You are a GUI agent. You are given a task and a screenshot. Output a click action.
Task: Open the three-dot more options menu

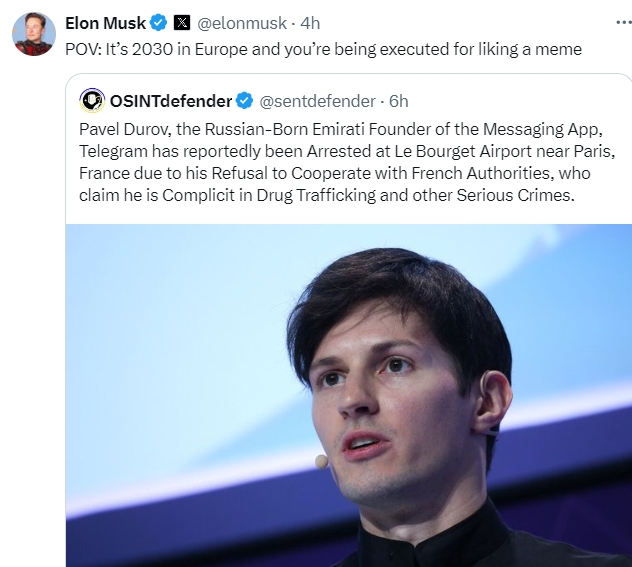pos(610,22)
